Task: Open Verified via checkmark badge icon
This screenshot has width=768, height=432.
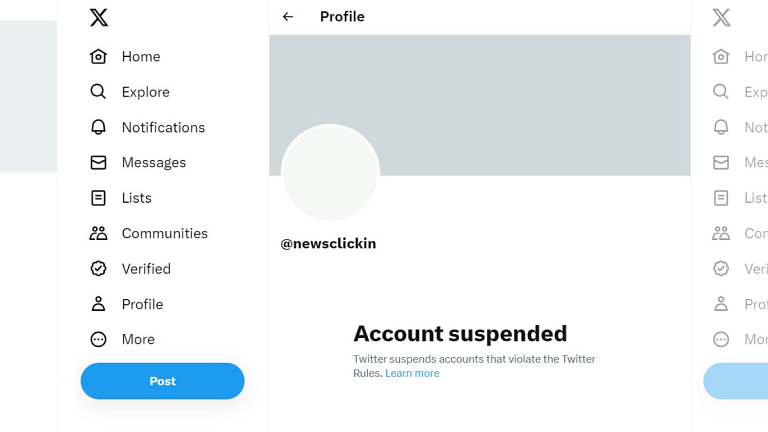Action: click(x=98, y=268)
